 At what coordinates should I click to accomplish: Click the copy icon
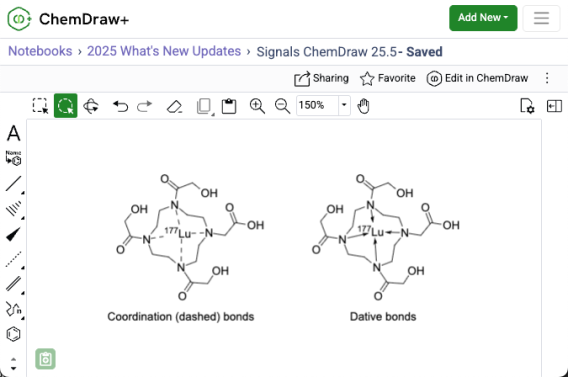[205, 106]
